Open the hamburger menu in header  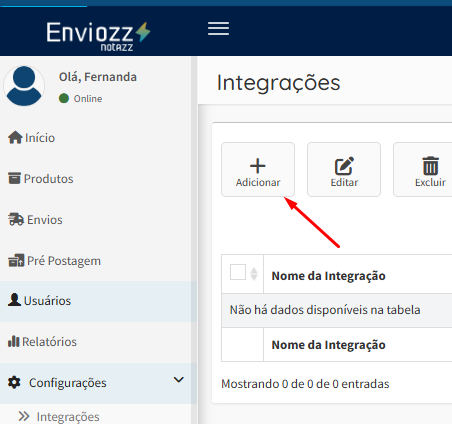tap(218, 29)
